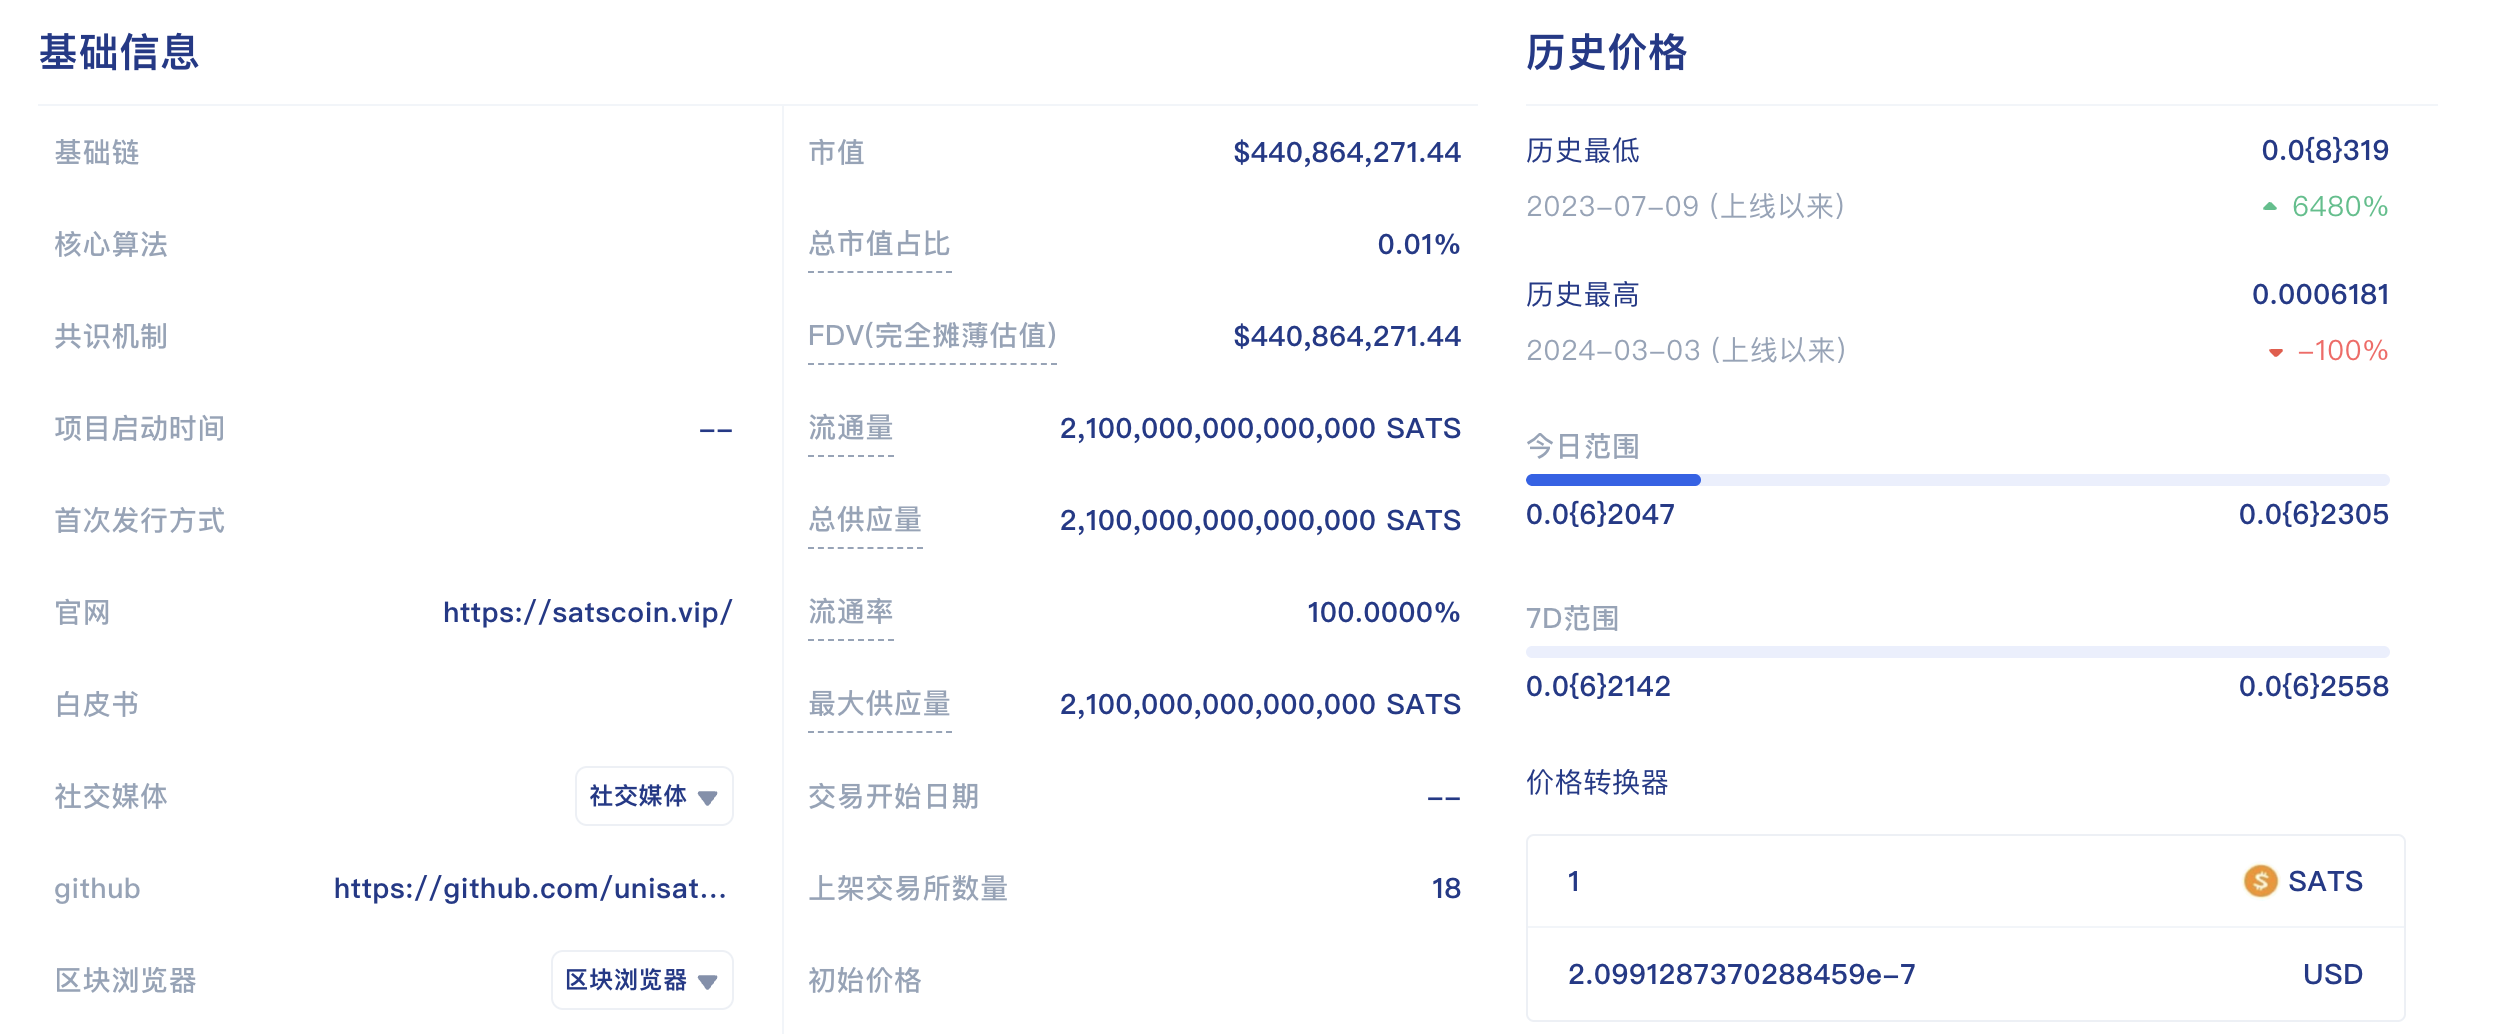Click the 7D范围 price range bar
The width and height of the screenshot is (2494, 1034).
click(x=1956, y=652)
